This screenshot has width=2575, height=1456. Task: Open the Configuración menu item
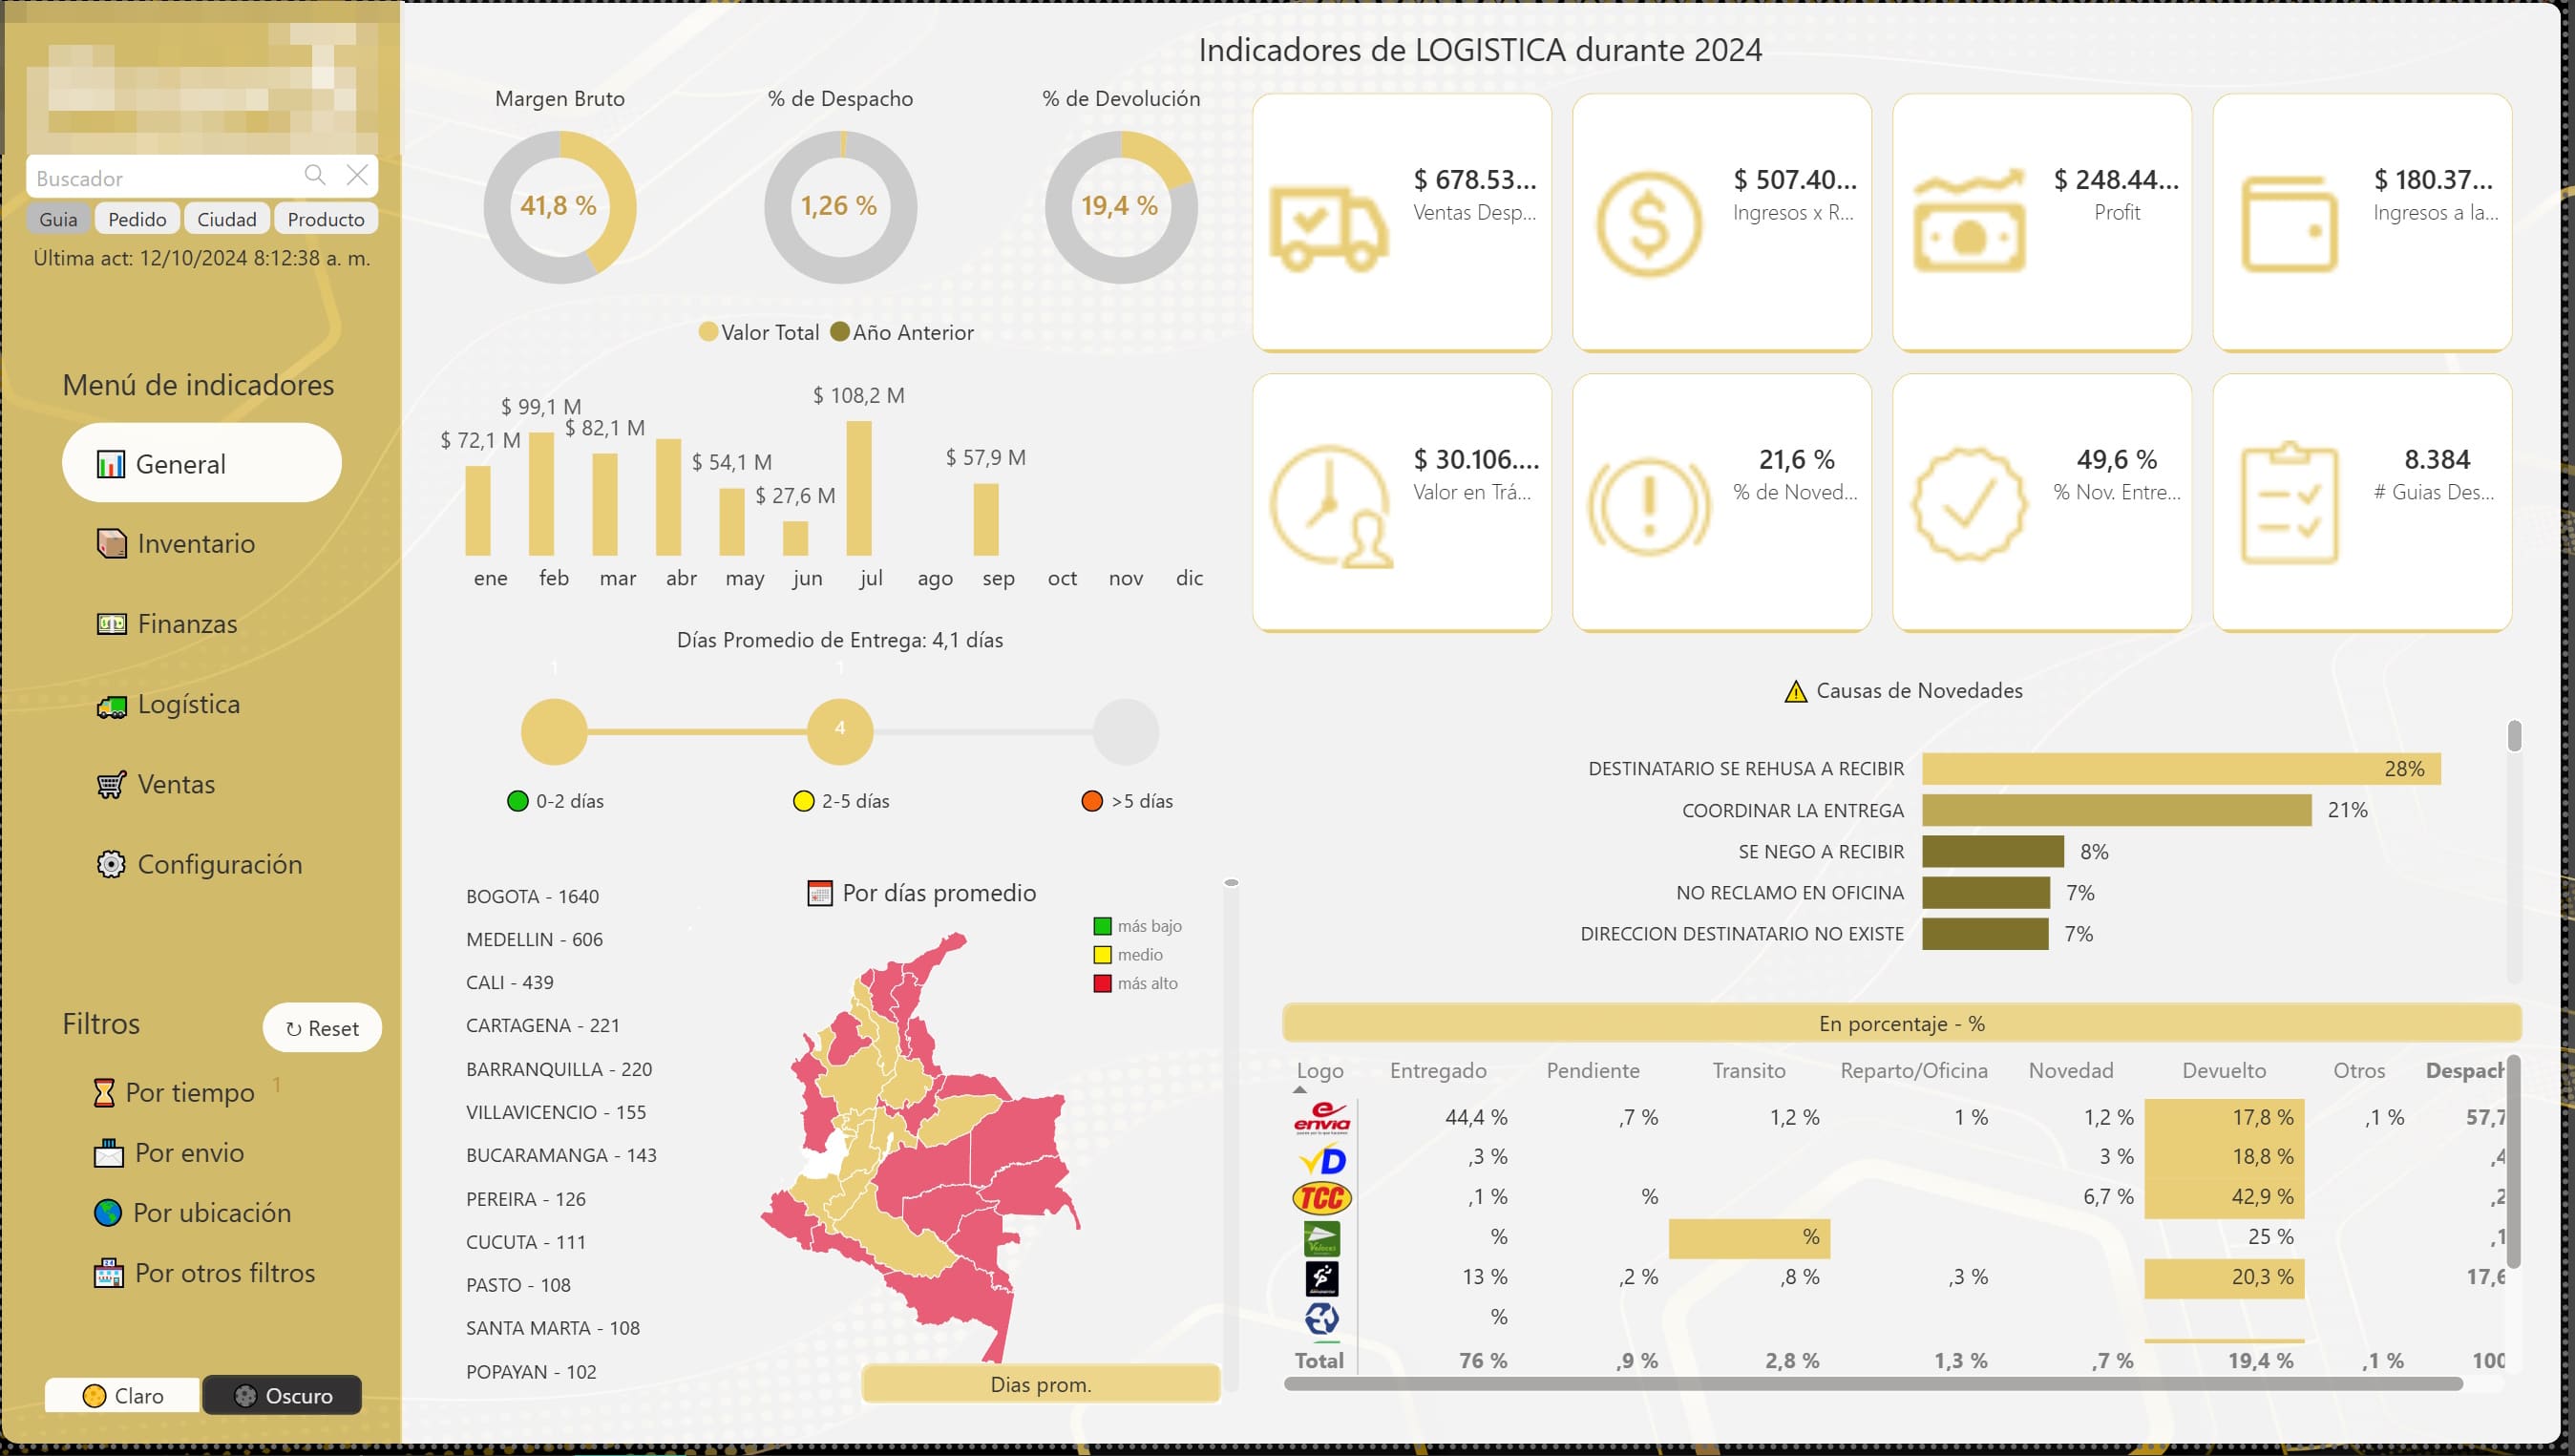tap(199, 864)
